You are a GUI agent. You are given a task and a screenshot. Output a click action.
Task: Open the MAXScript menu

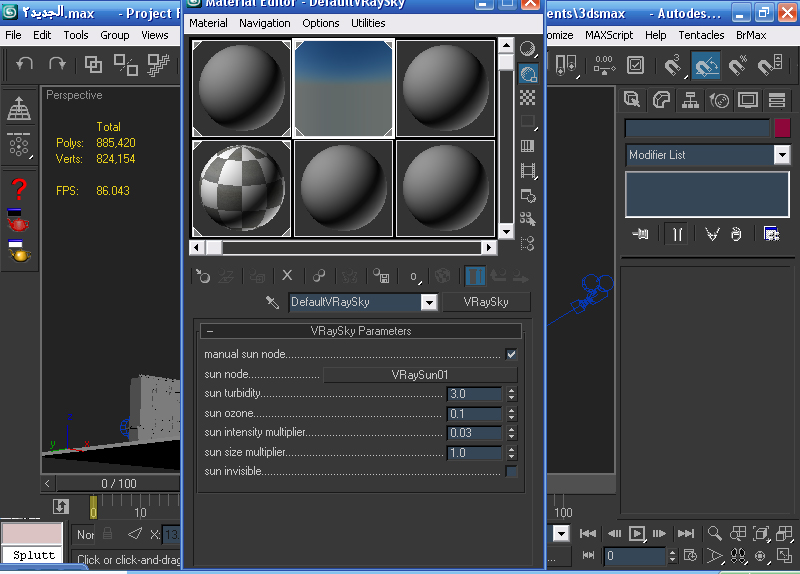609,35
